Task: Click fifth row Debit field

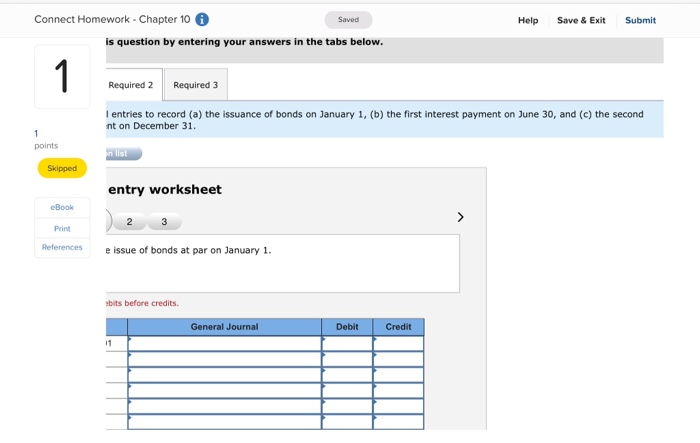Action: coord(347,406)
